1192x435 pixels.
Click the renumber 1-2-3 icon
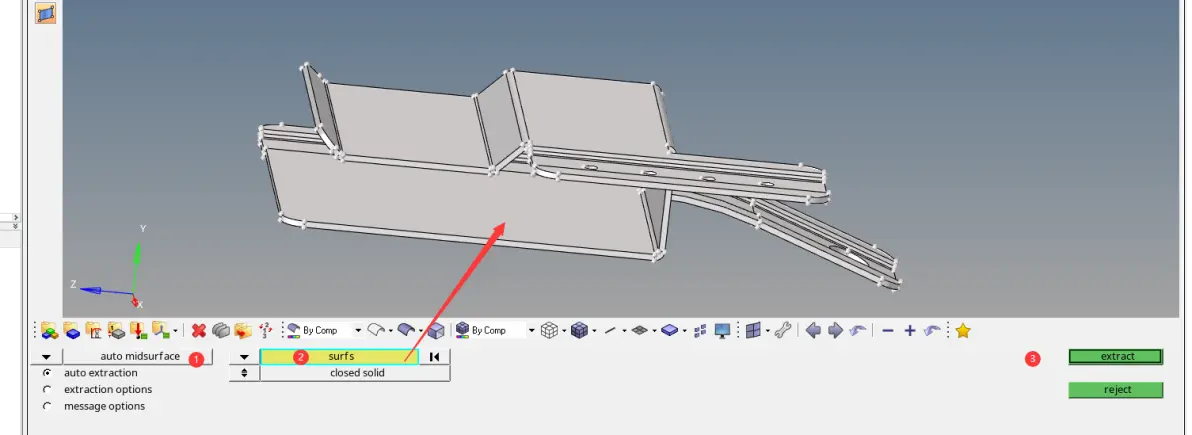click(265, 331)
